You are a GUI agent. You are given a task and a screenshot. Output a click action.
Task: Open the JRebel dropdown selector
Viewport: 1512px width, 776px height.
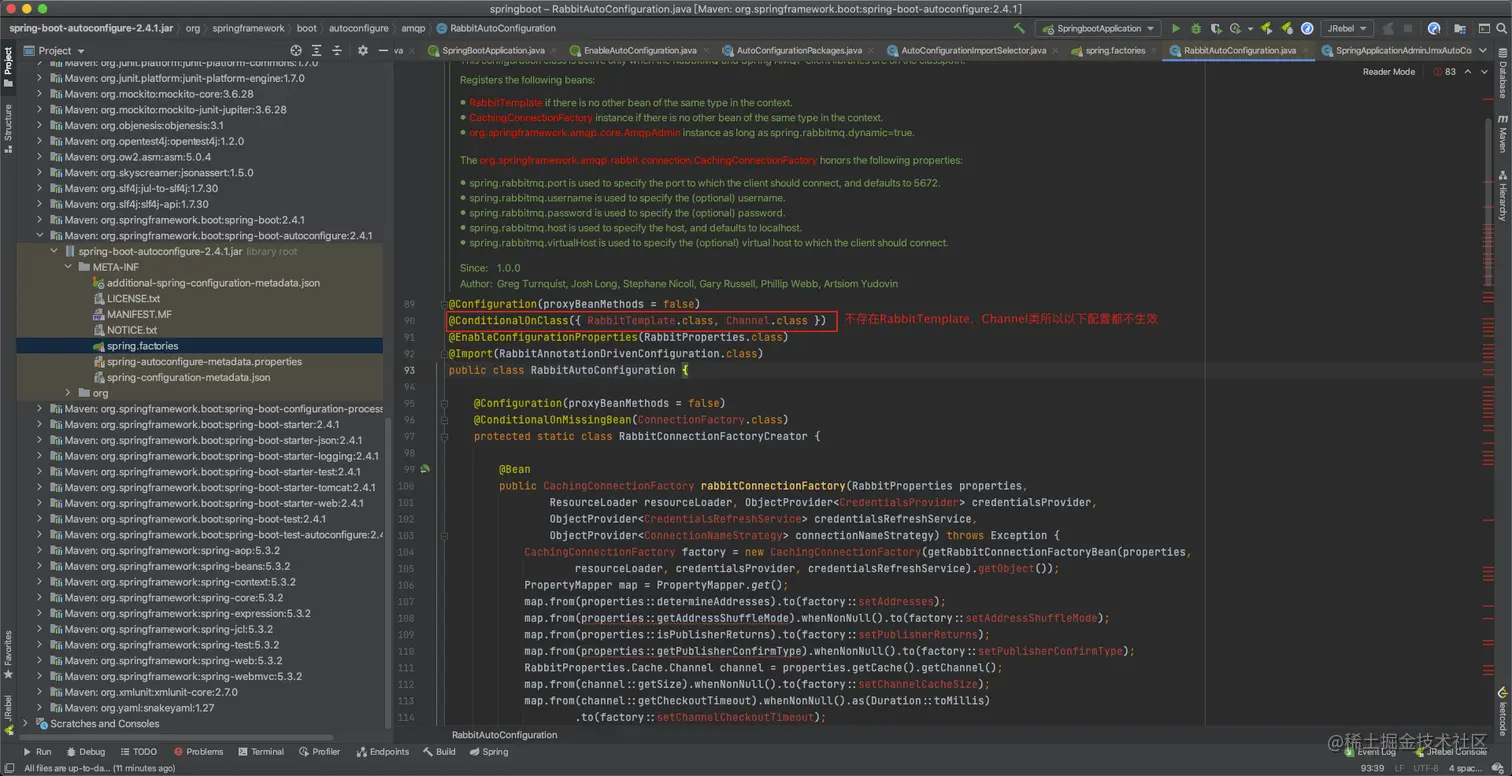click(x=1346, y=29)
